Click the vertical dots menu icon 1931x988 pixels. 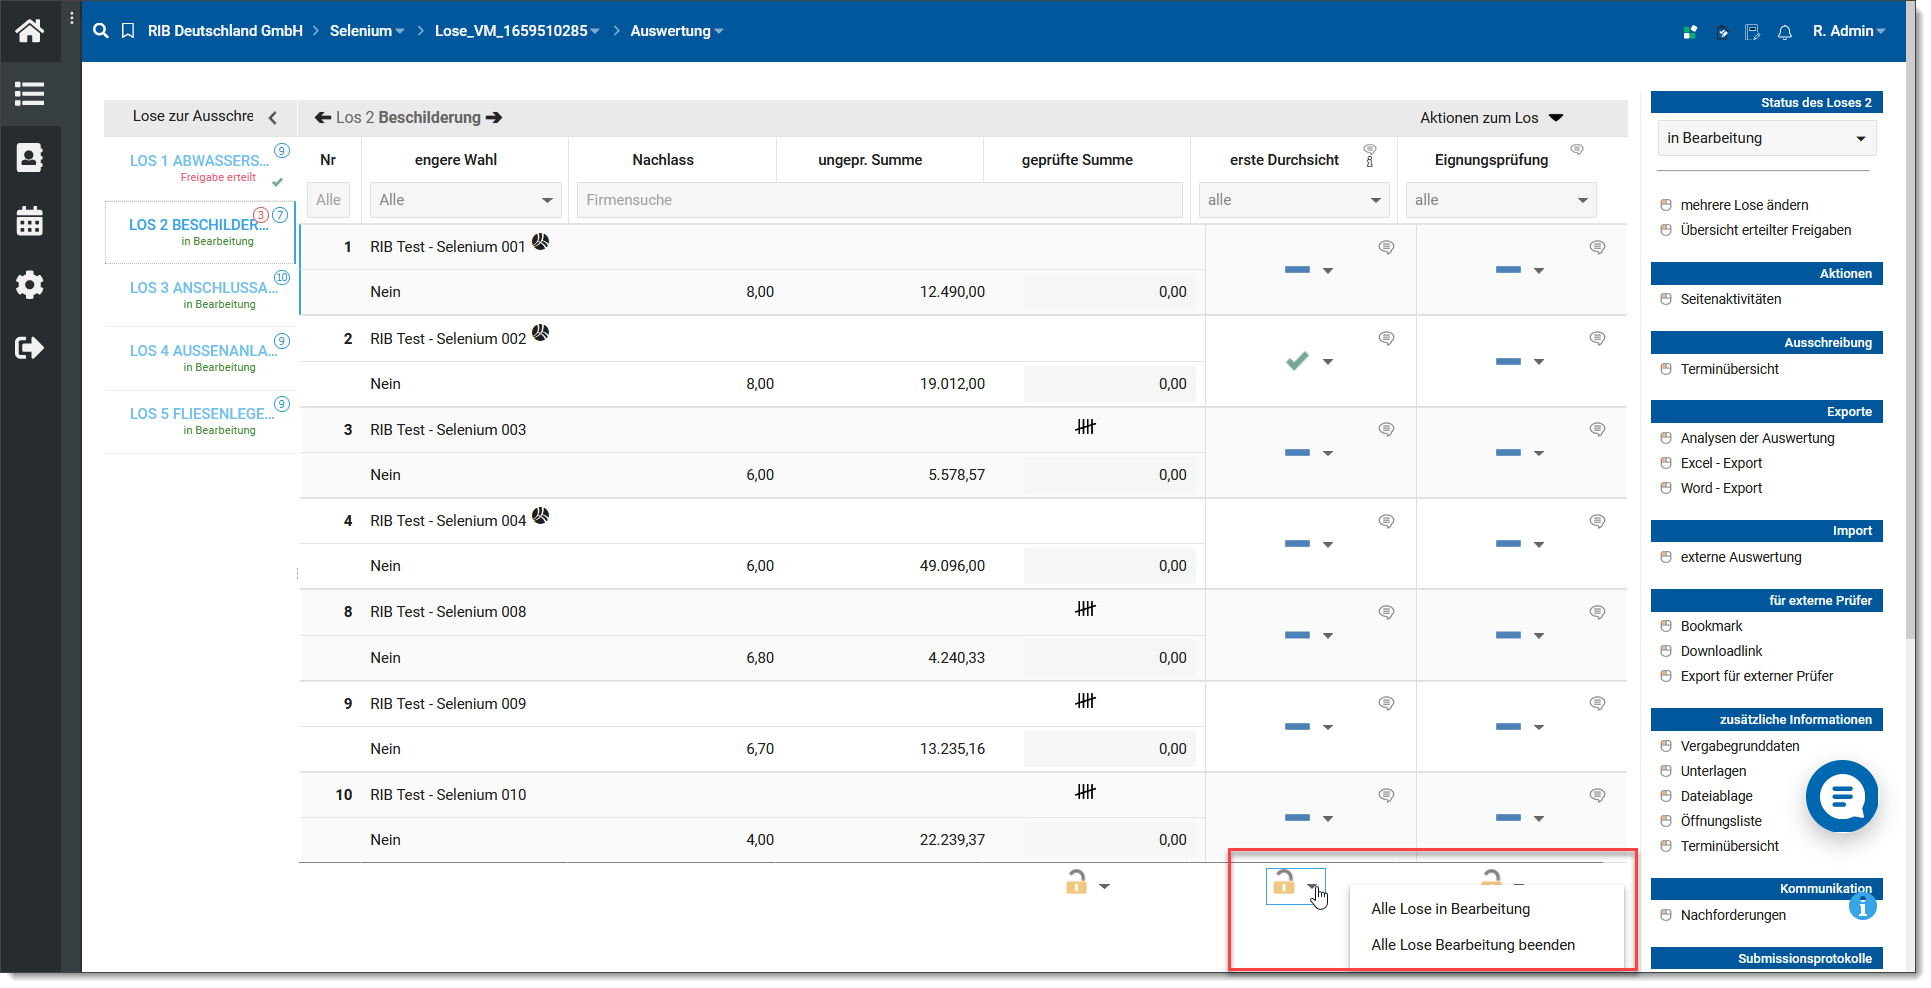pyautogui.click(x=72, y=18)
